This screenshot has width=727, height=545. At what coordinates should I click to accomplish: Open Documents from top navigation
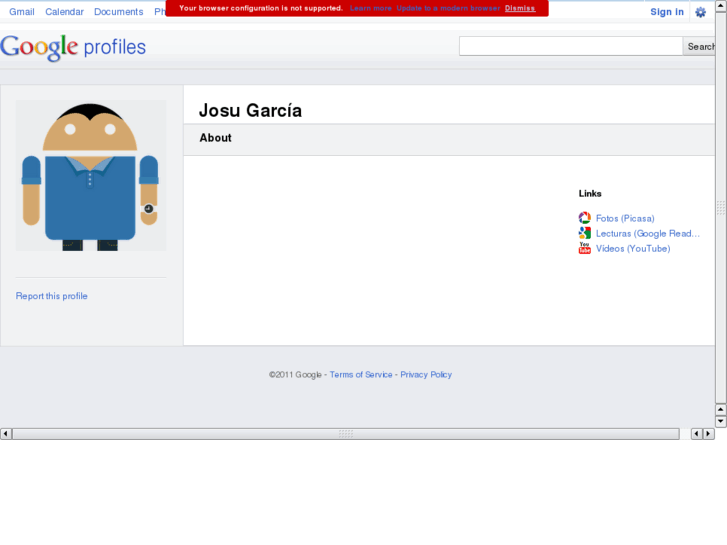tap(119, 12)
